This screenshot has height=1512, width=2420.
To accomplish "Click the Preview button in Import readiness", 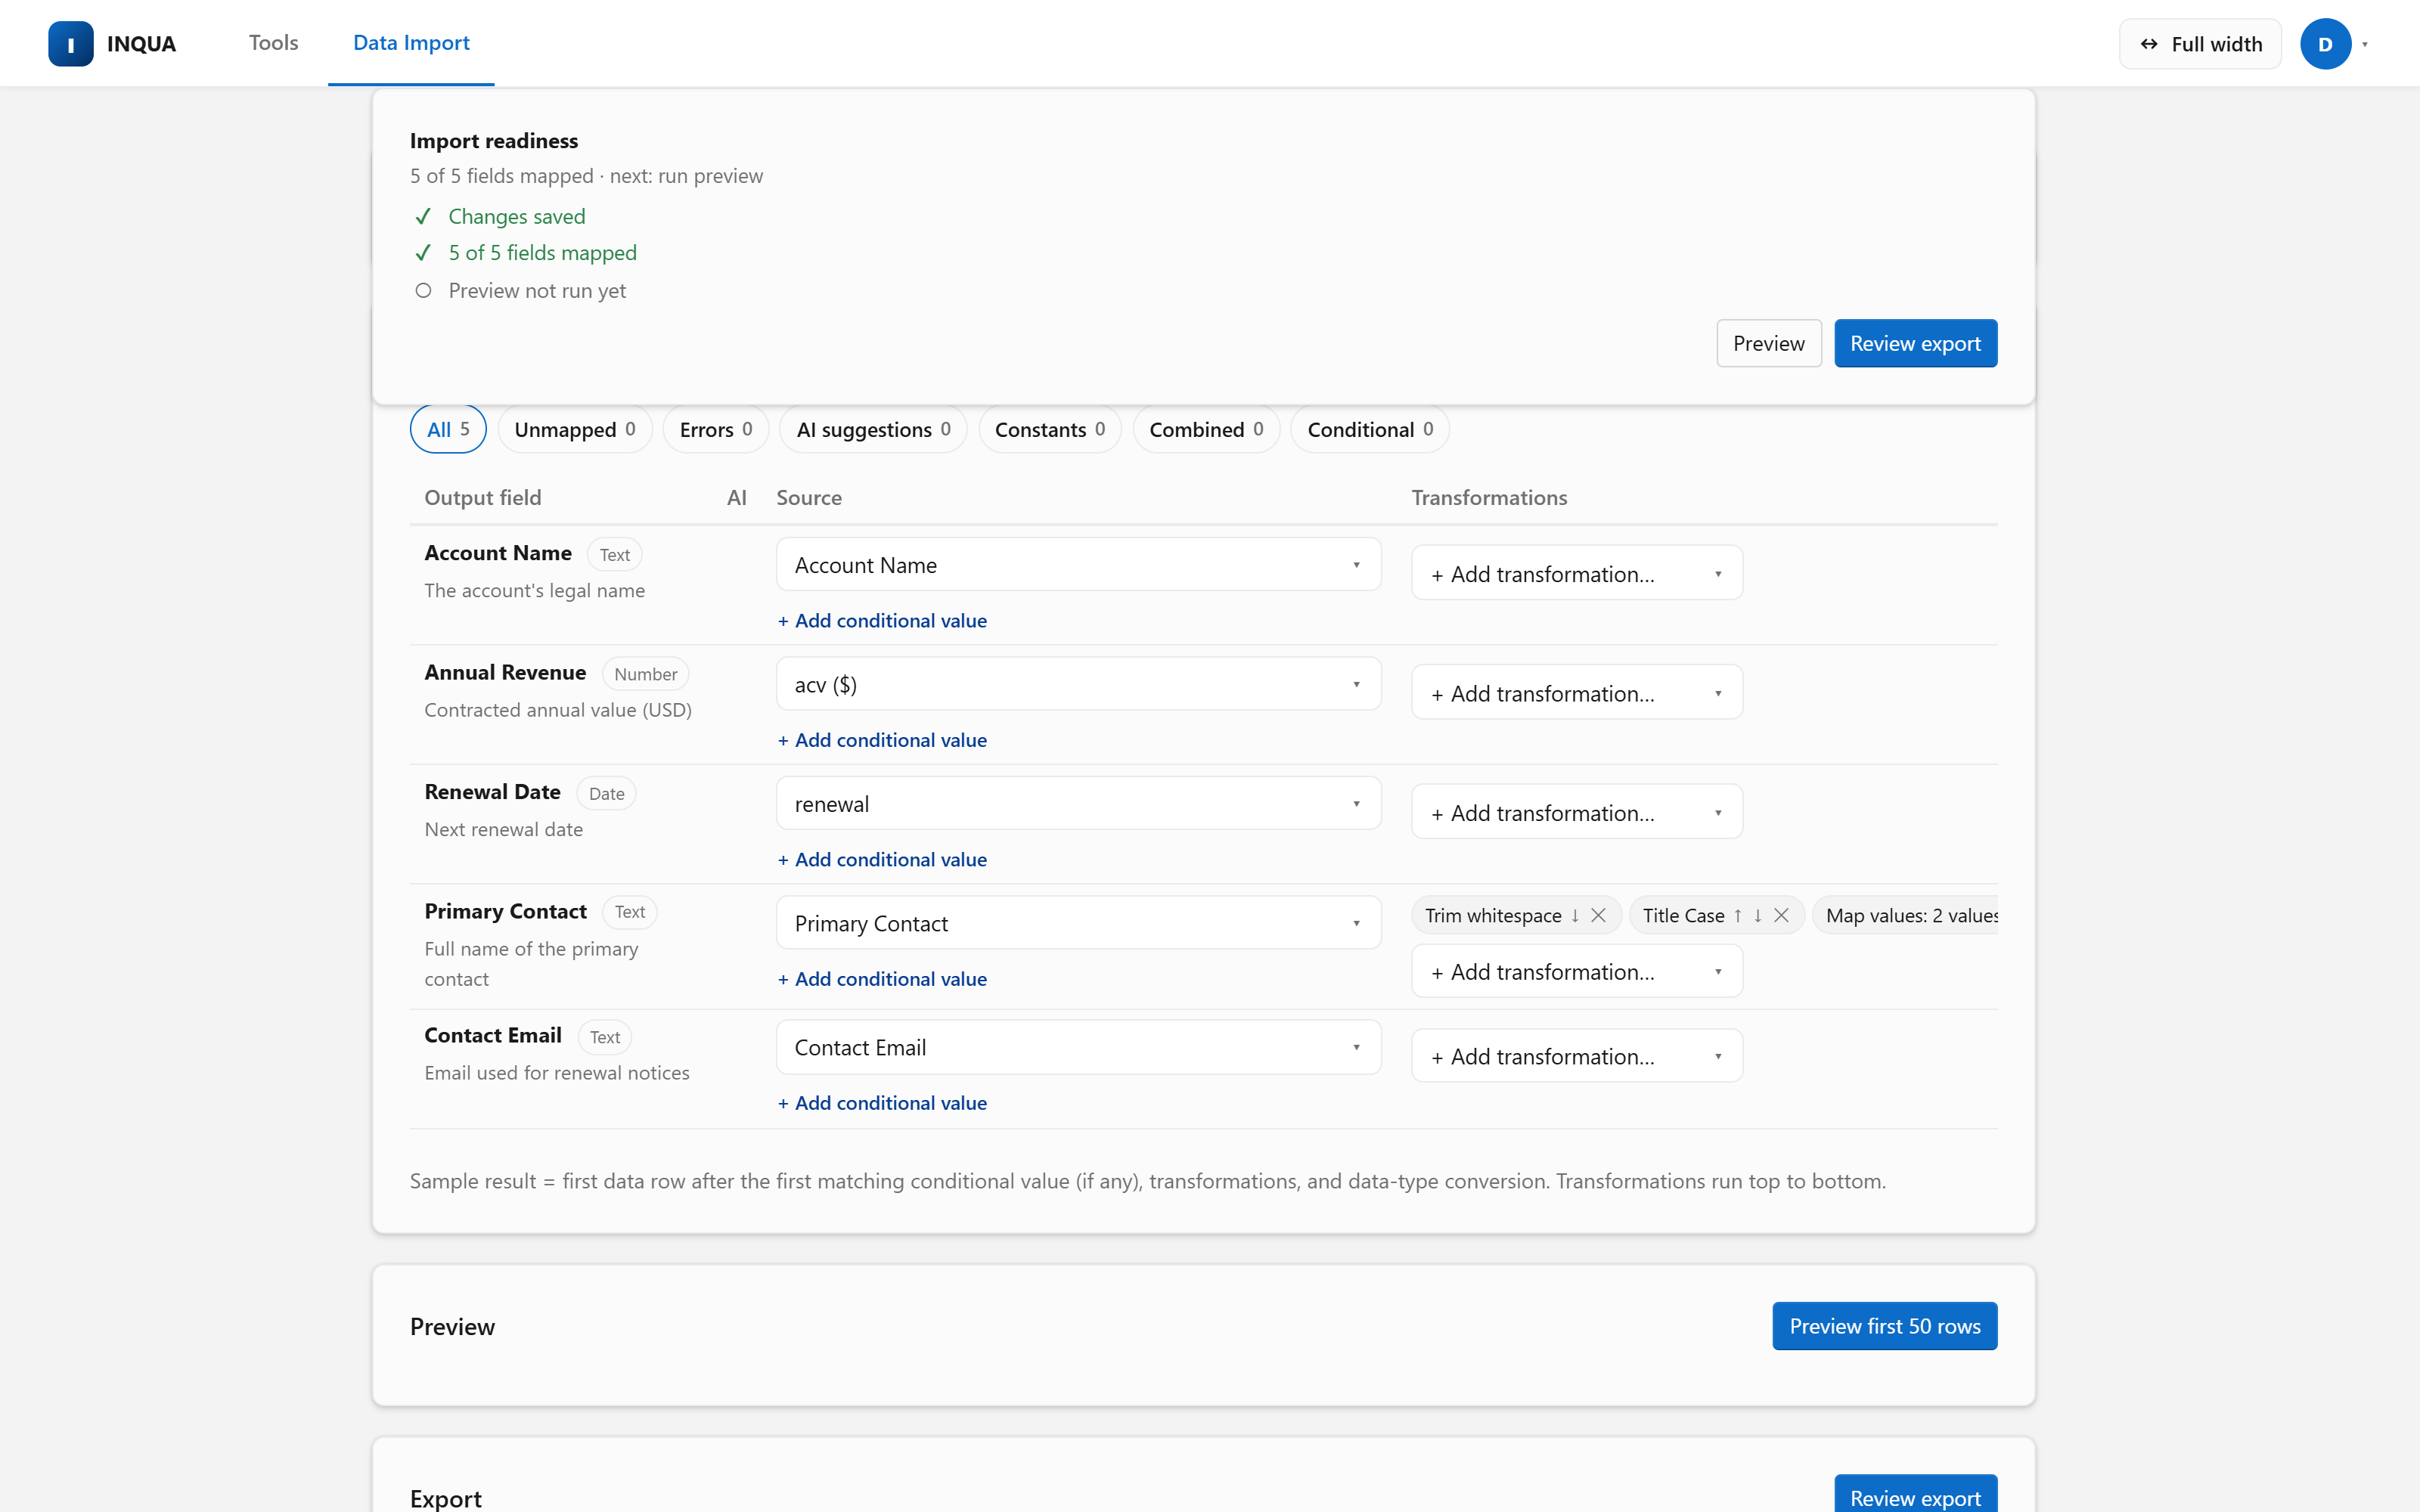I will 1769,343.
